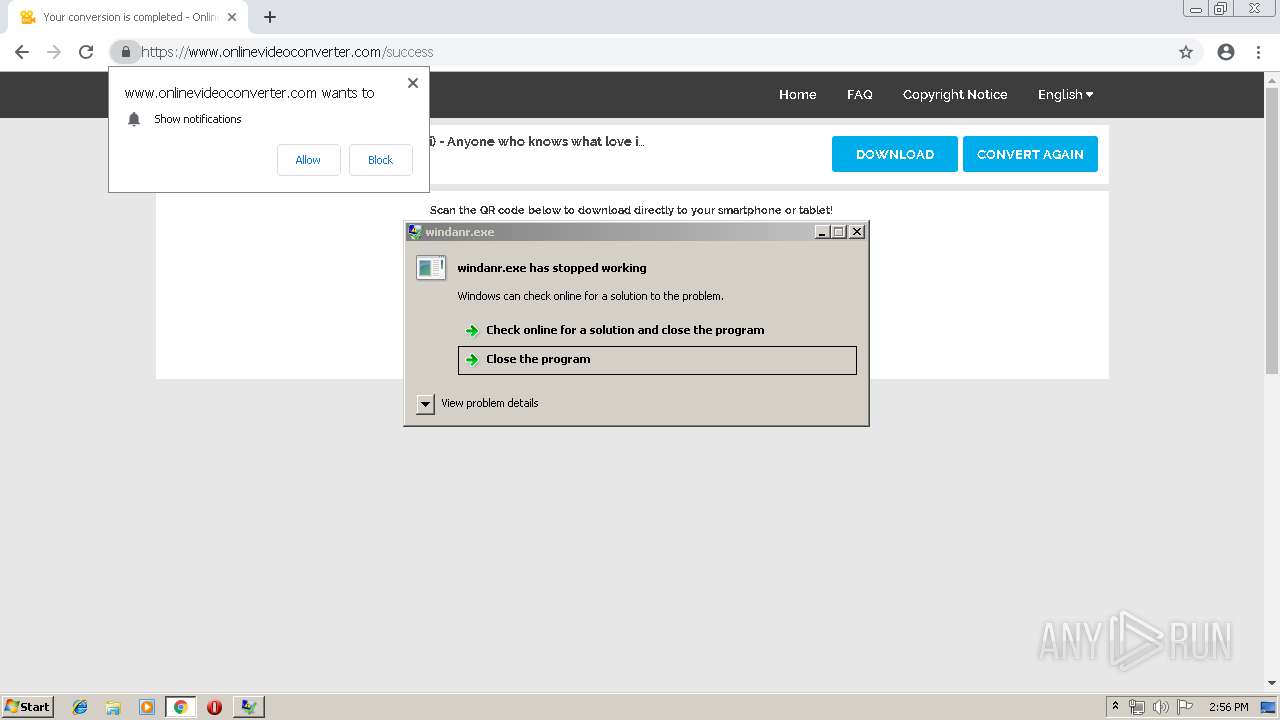Image resolution: width=1280 pixels, height=720 pixels.
Task: Show hidden tray icons arrow
Action: pyautogui.click(x=1115, y=706)
